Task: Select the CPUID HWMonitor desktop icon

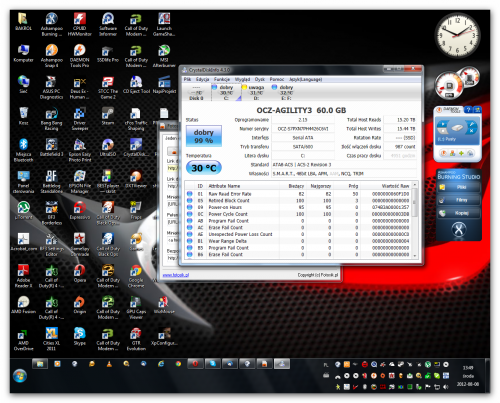Action: pos(80,24)
